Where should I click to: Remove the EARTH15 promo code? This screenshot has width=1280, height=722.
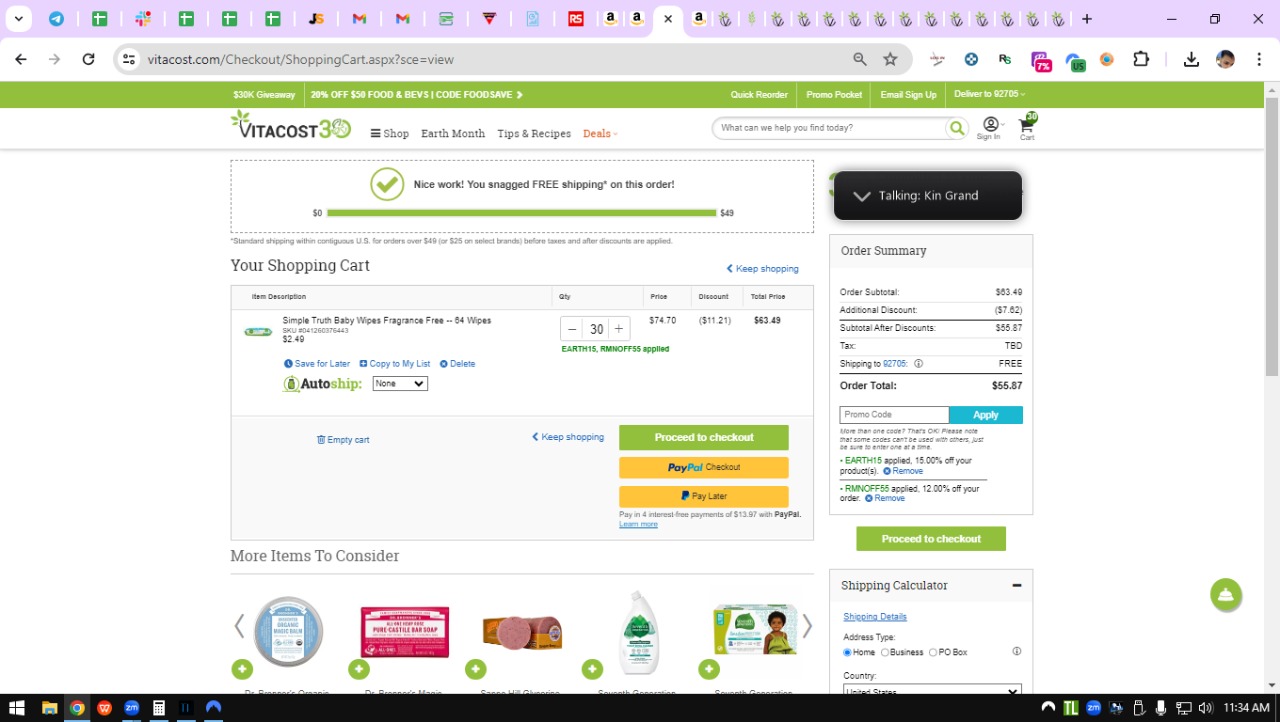pyautogui.click(x=903, y=471)
